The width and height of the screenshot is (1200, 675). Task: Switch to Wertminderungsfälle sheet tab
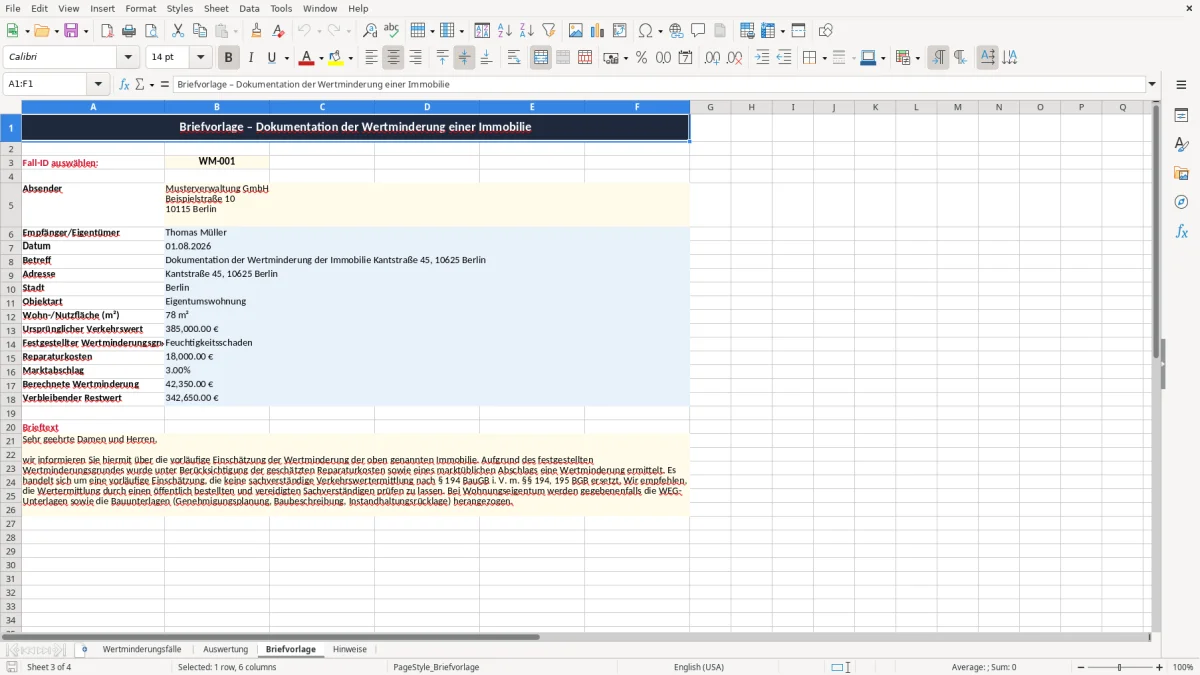(x=142, y=649)
